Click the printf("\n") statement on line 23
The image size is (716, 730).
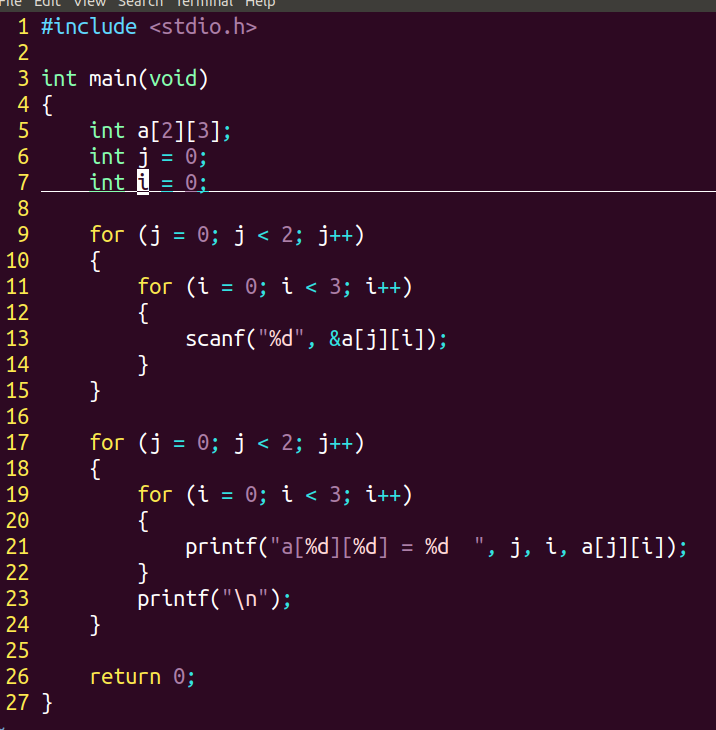tap(214, 598)
